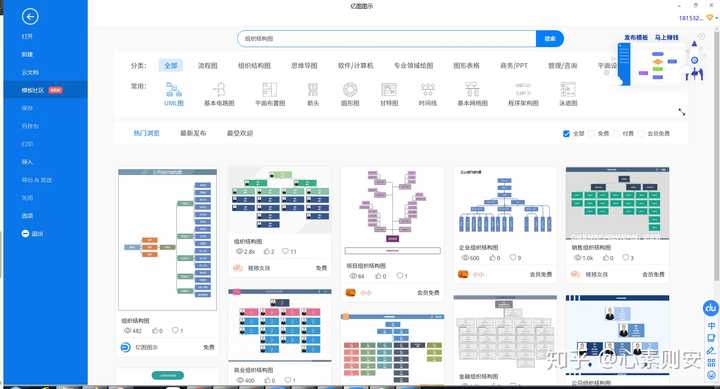Select the 箭头 diagram icon
The image size is (720, 389).
click(x=313, y=89)
